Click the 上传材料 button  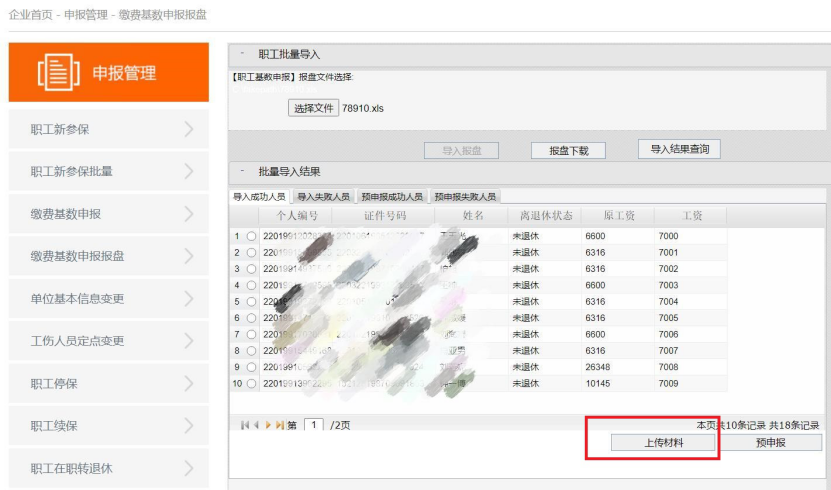[651, 442]
